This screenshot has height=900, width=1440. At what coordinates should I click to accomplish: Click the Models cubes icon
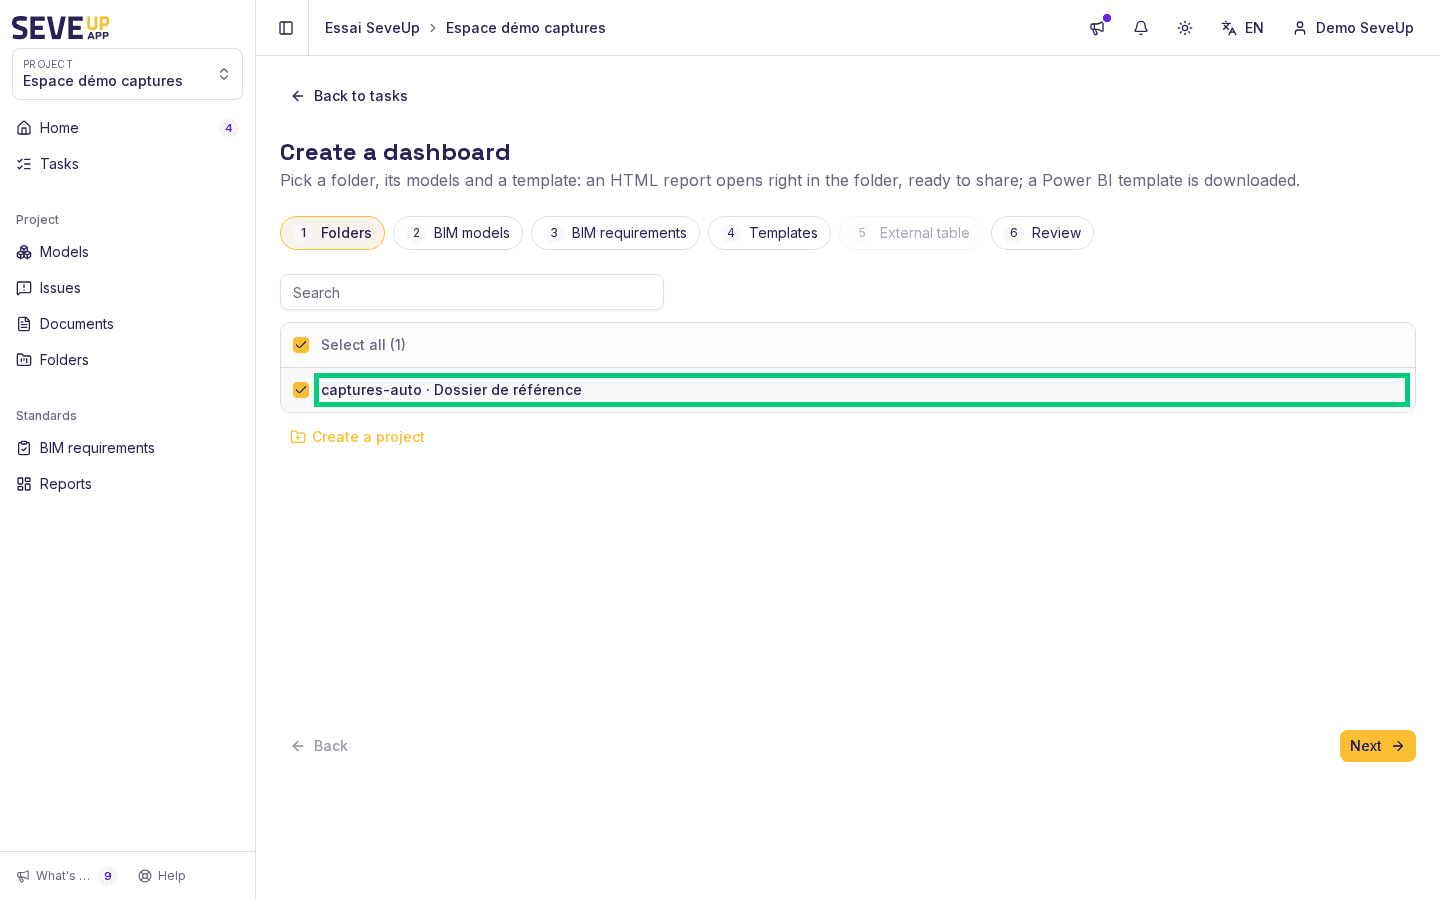coord(24,252)
